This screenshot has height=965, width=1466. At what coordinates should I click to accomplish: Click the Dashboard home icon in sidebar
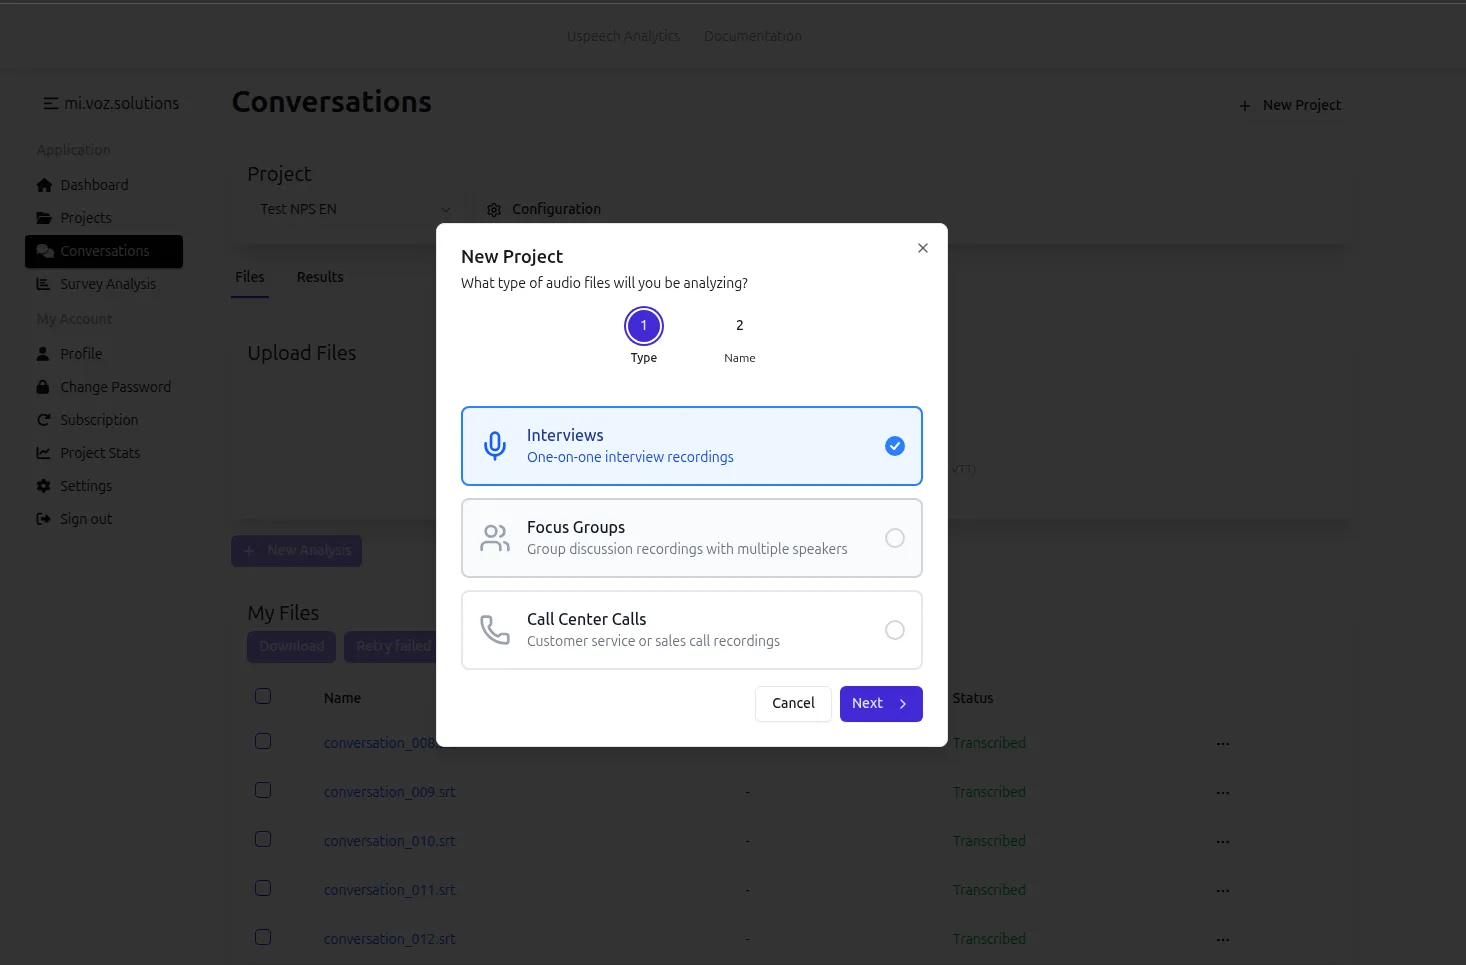click(x=44, y=185)
